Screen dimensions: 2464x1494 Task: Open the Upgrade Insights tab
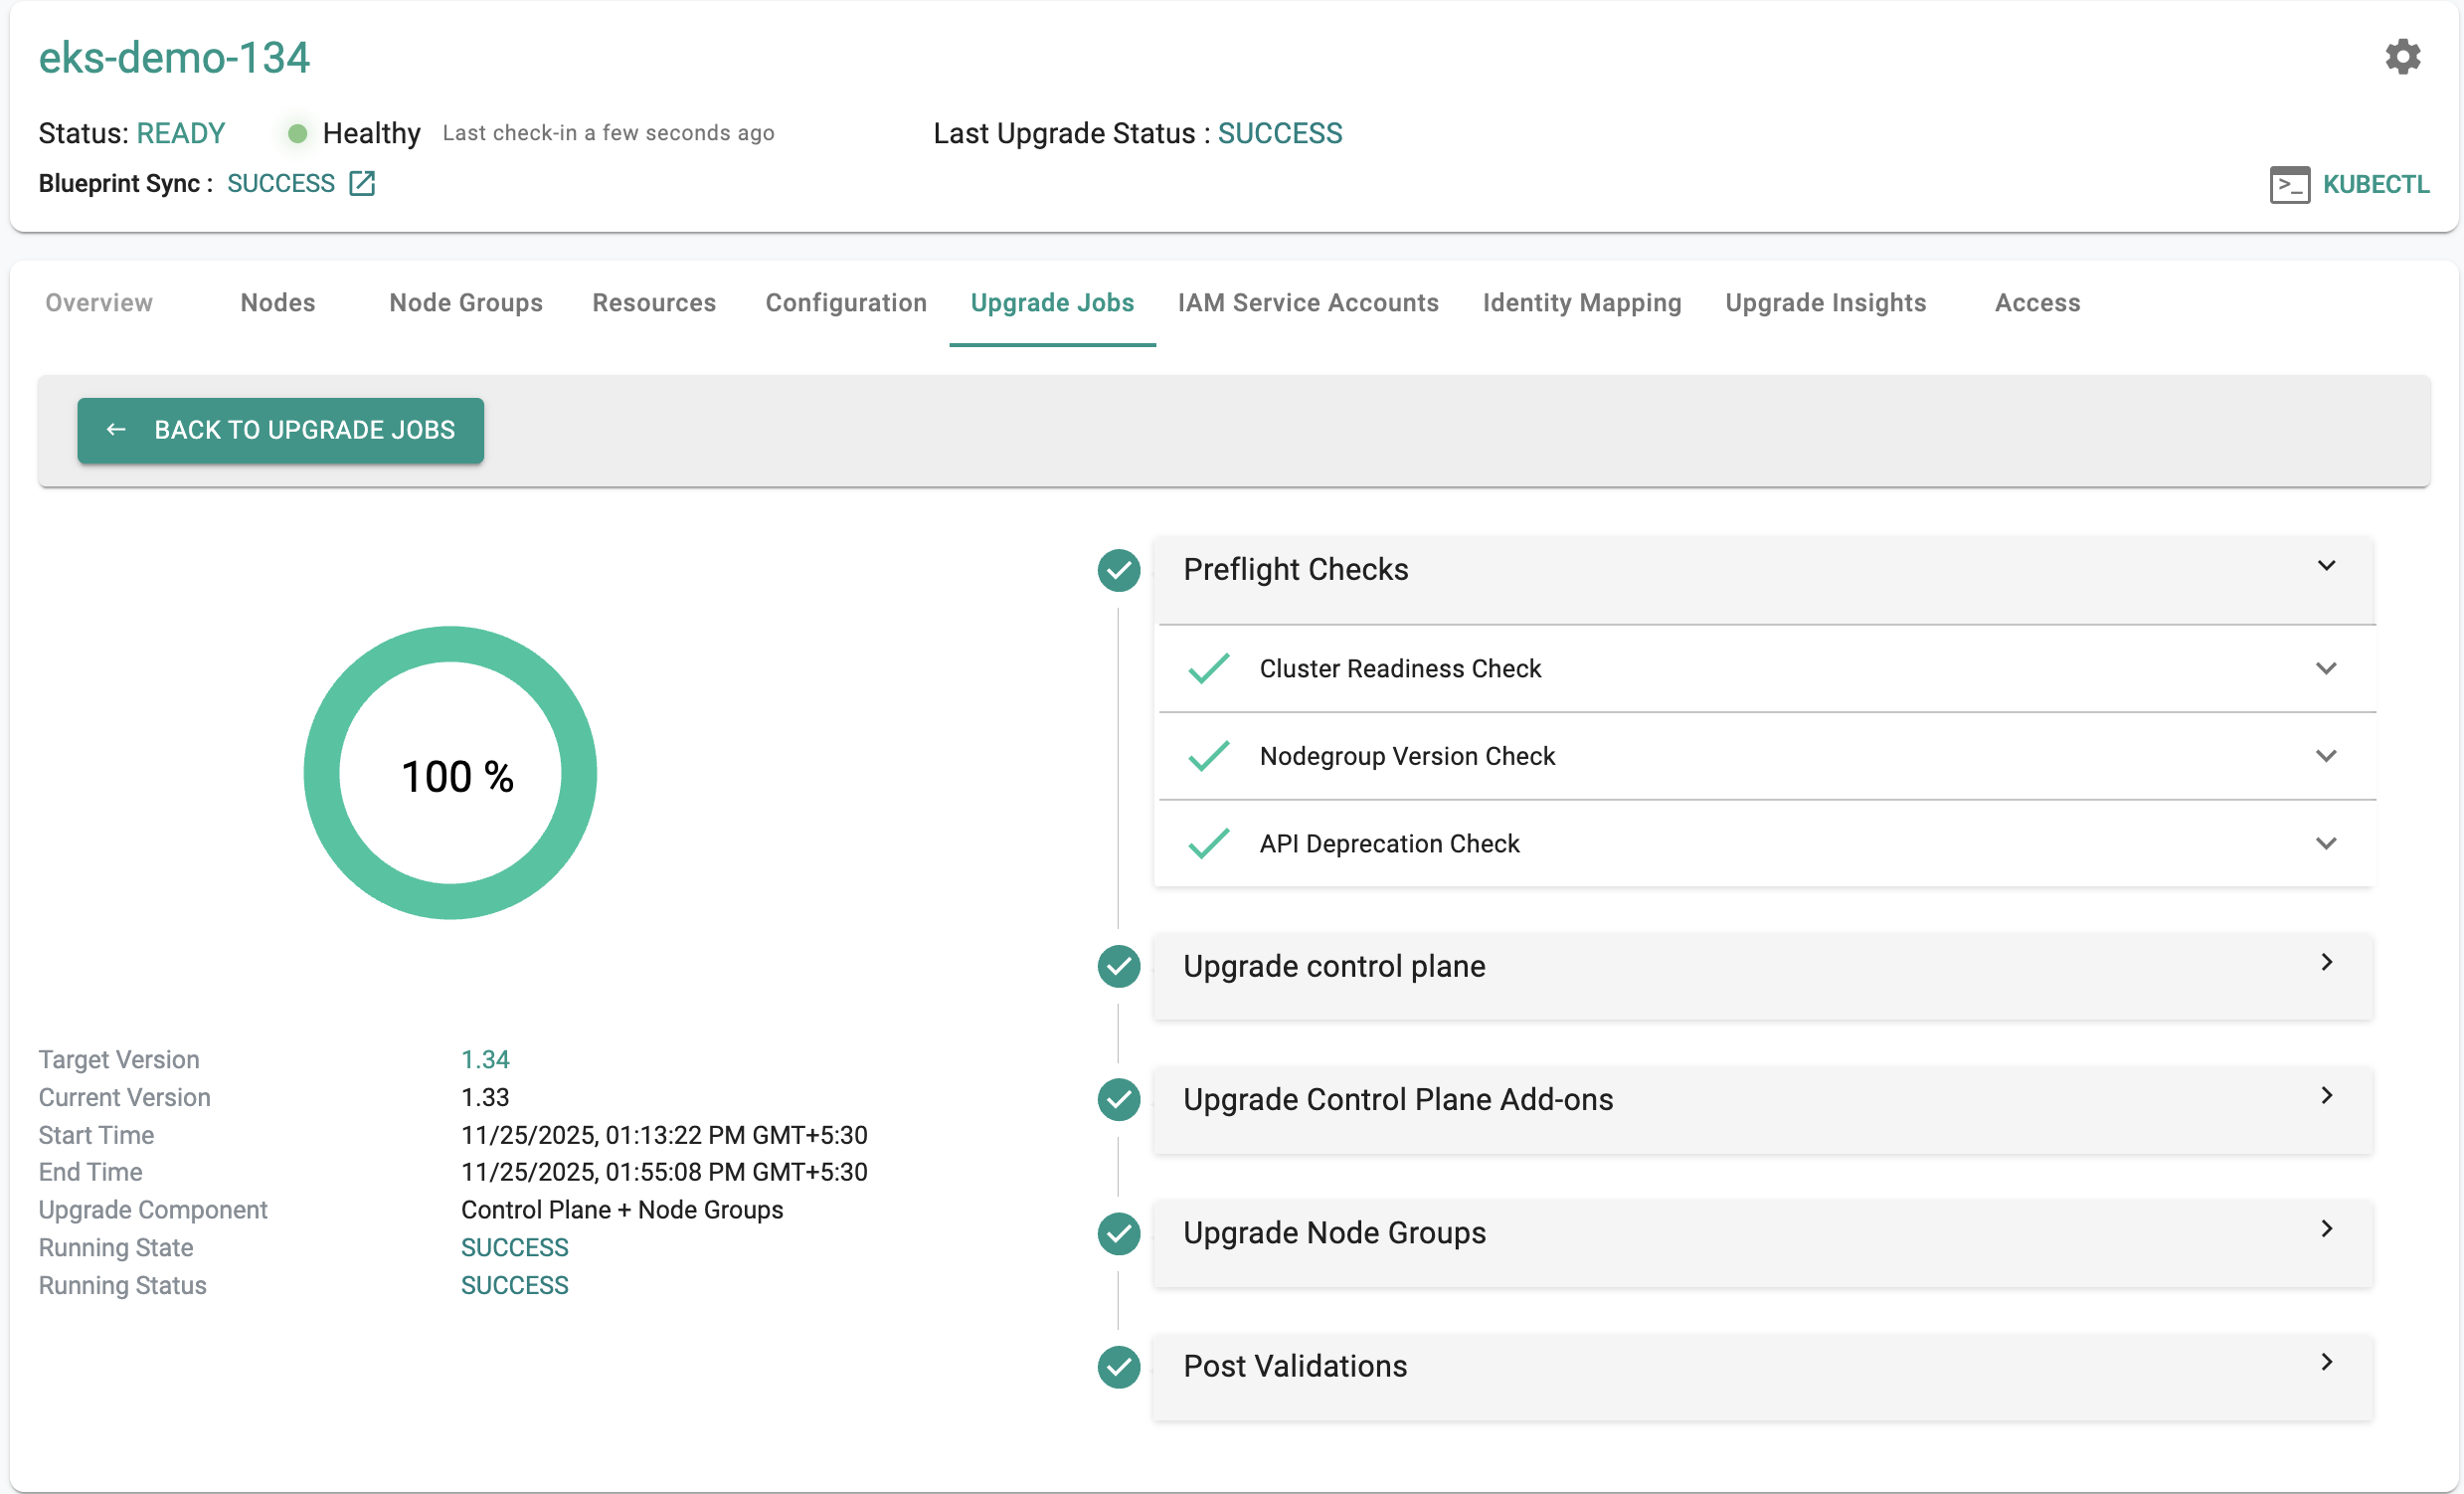click(1825, 303)
